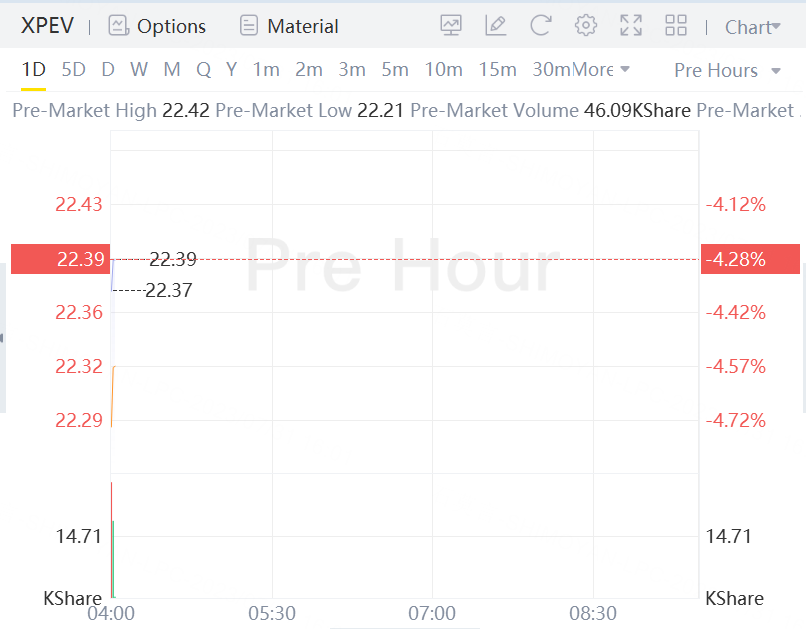The width and height of the screenshot is (806, 629).
Task: Click the XPEV ticker symbol
Action: (x=48, y=26)
